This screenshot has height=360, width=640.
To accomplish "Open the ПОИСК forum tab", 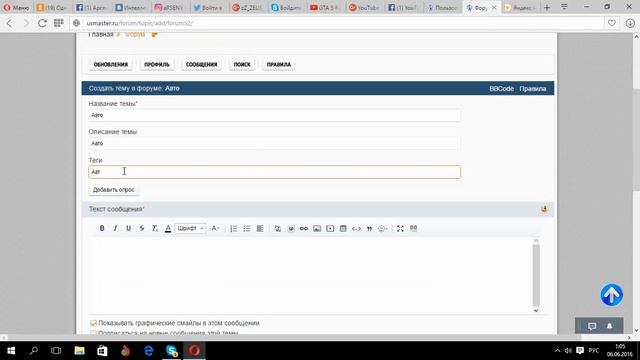I will tap(242, 64).
